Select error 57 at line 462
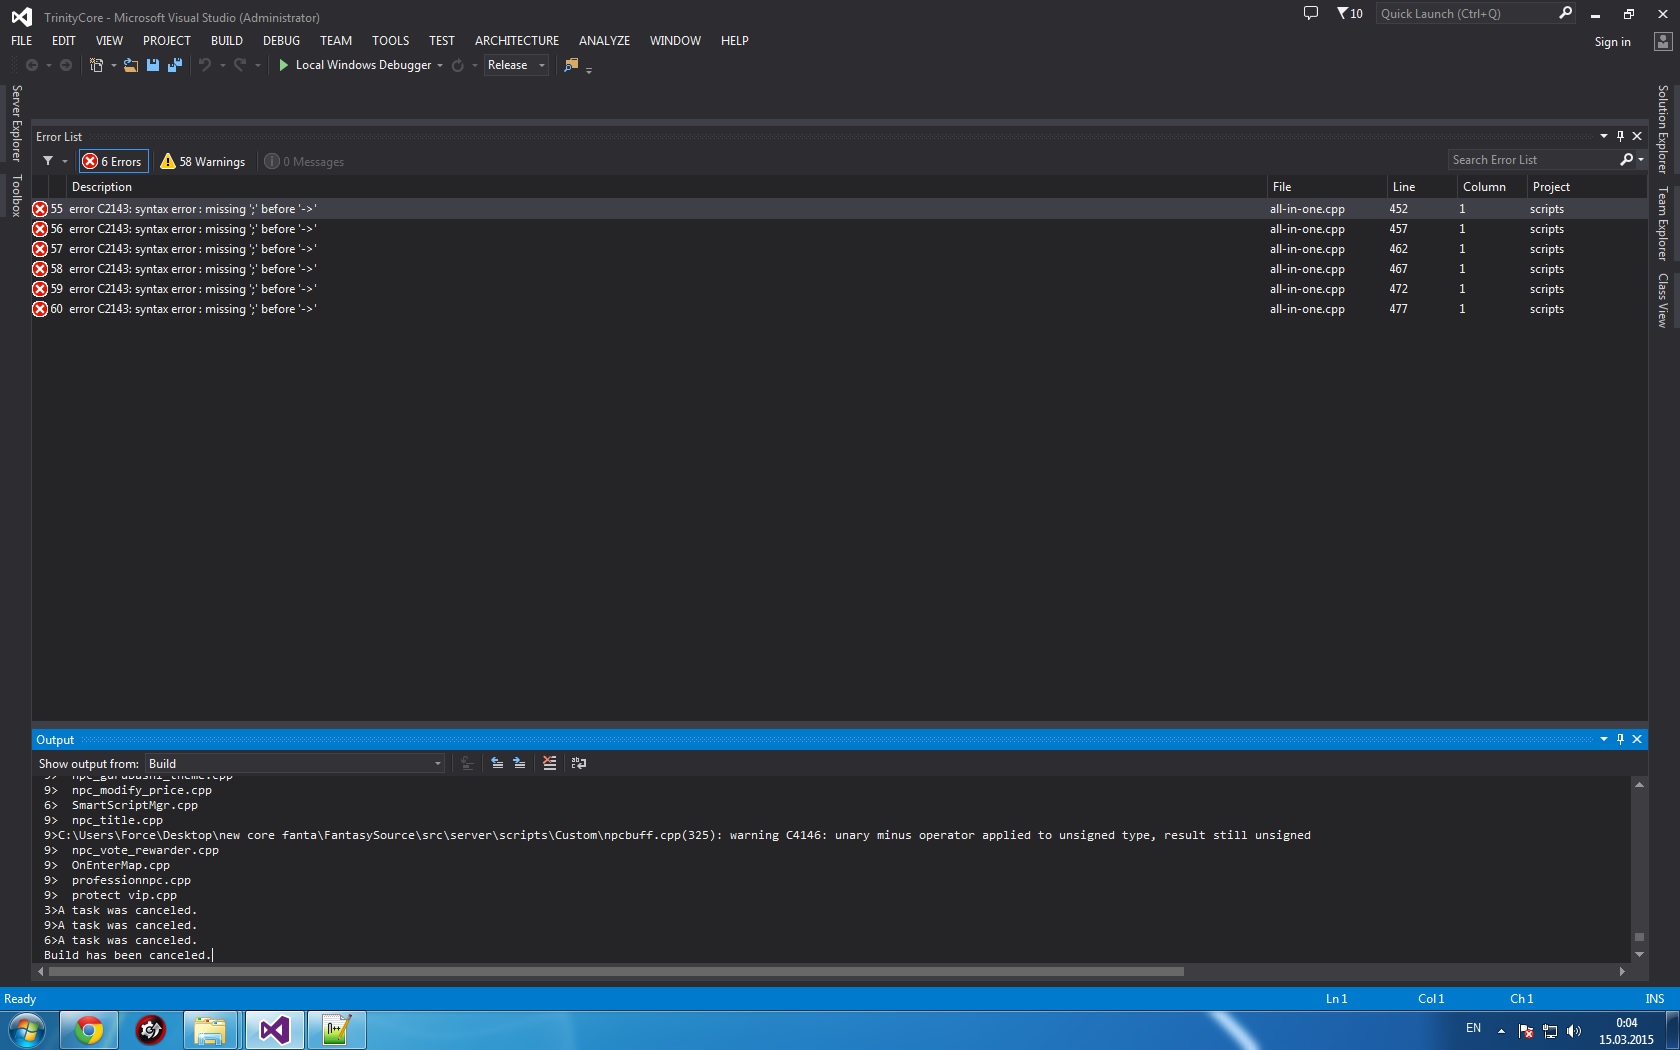This screenshot has width=1680, height=1050. 839,249
